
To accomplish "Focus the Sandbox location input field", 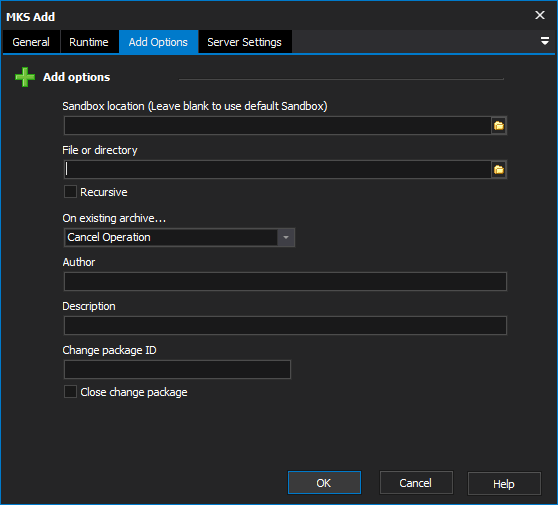I will [x=278, y=126].
